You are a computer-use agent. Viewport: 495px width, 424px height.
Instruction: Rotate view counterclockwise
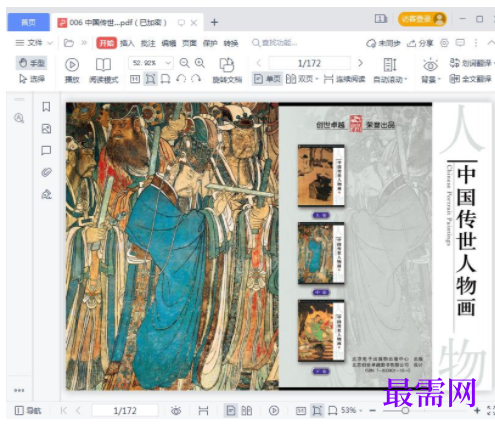(181, 79)
